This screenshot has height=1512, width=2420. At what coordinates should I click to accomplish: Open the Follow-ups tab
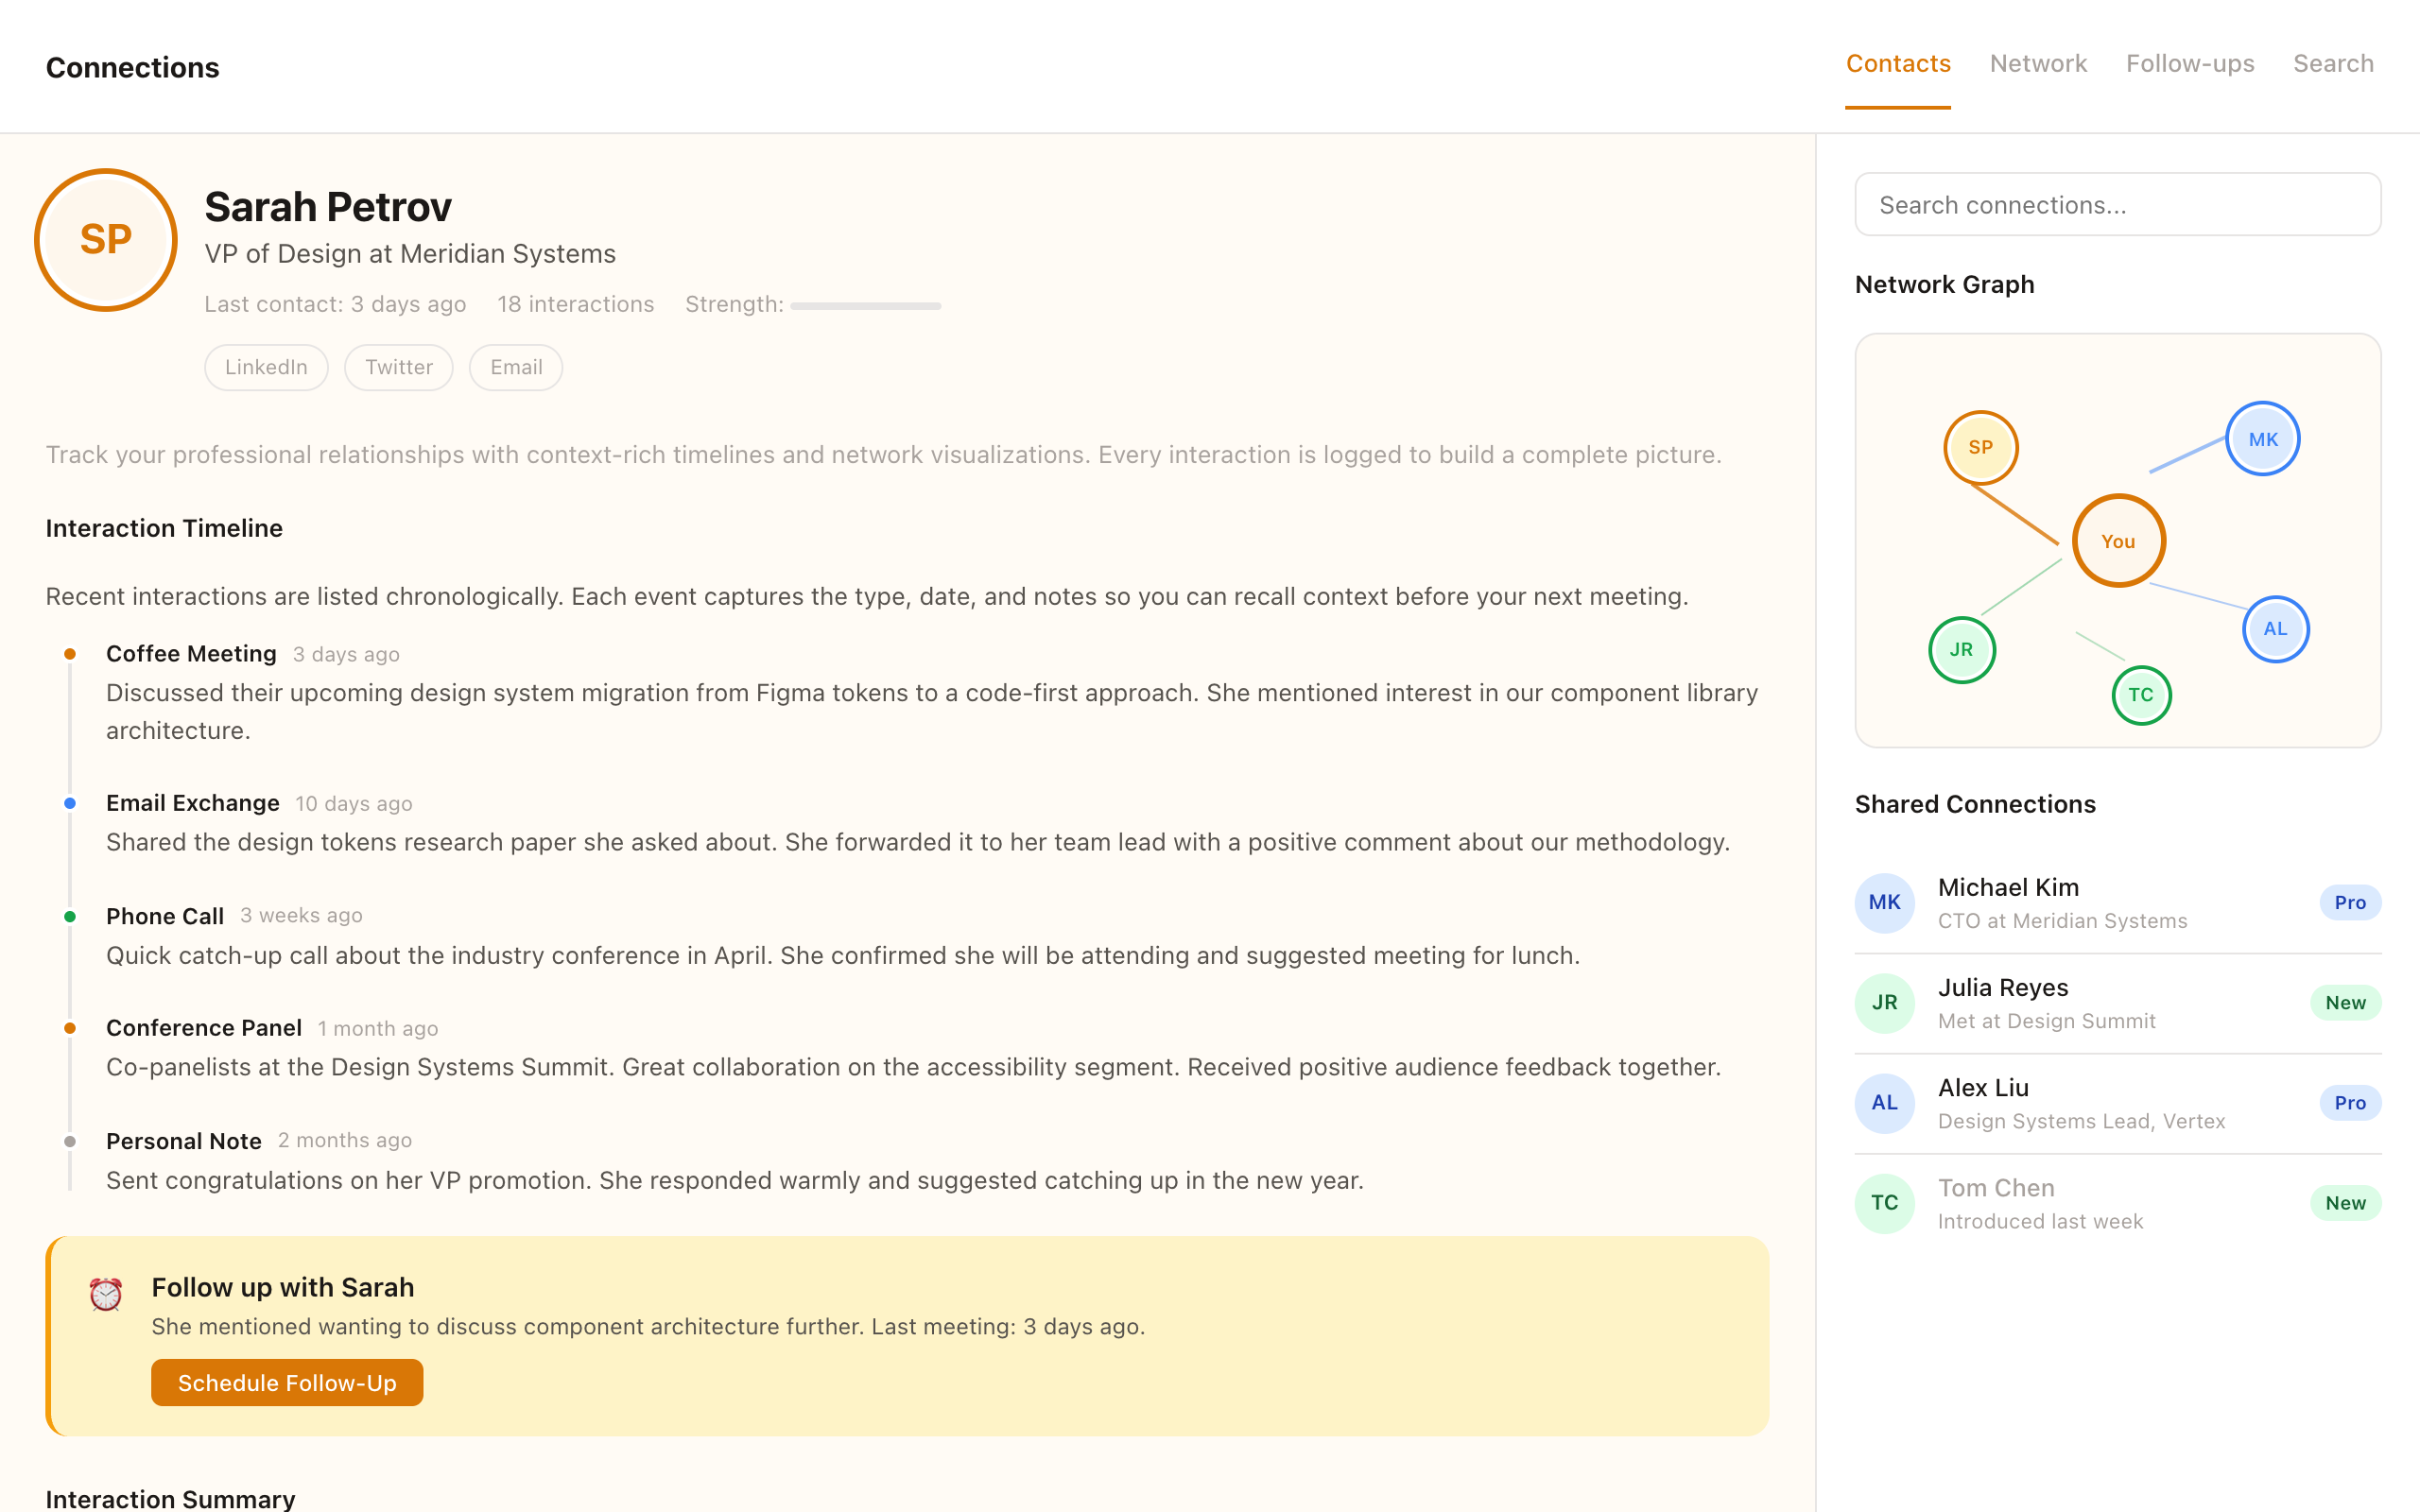click(x=2189, y=64)
